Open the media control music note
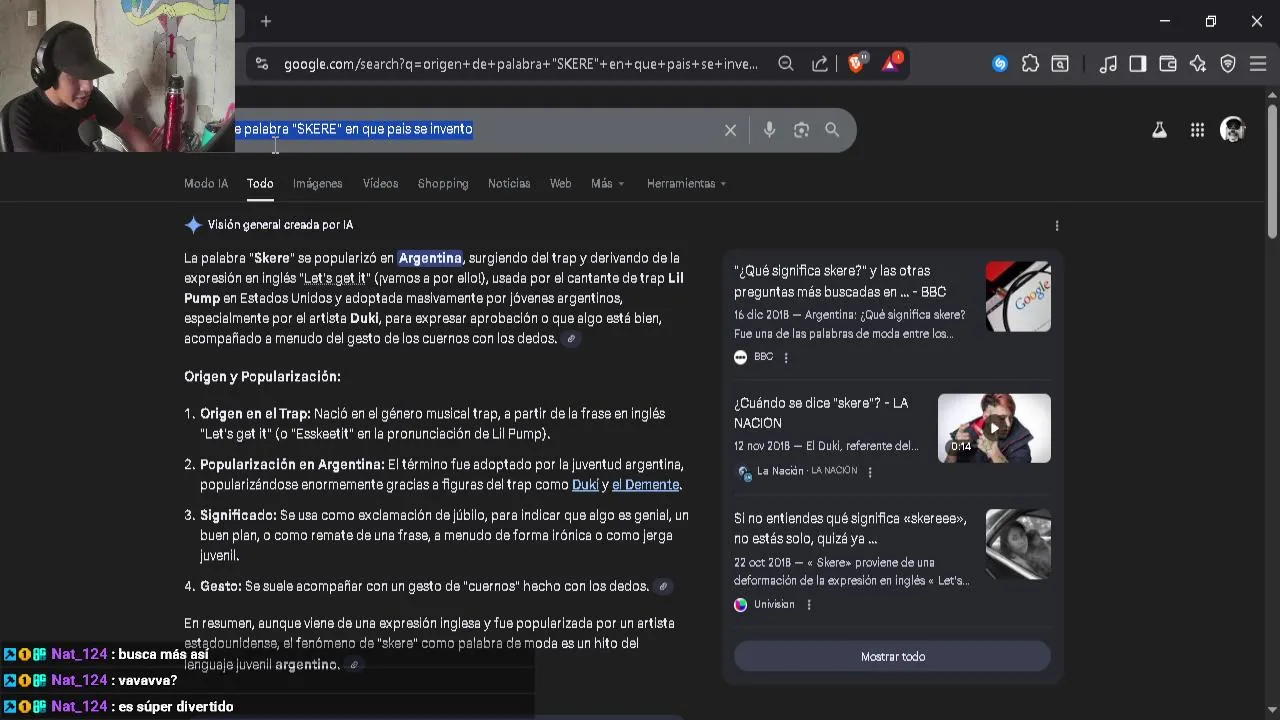 (1108, 64)
